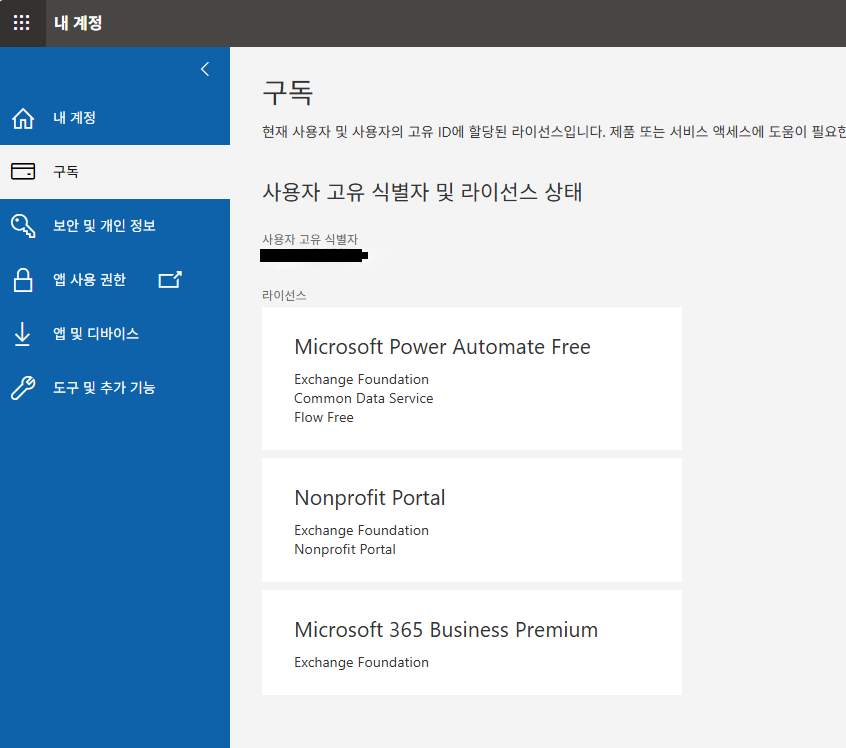Open the 내 계정 sidebar menu item
This screenshot has width=846, height=748.
click(x=115, y=118)
